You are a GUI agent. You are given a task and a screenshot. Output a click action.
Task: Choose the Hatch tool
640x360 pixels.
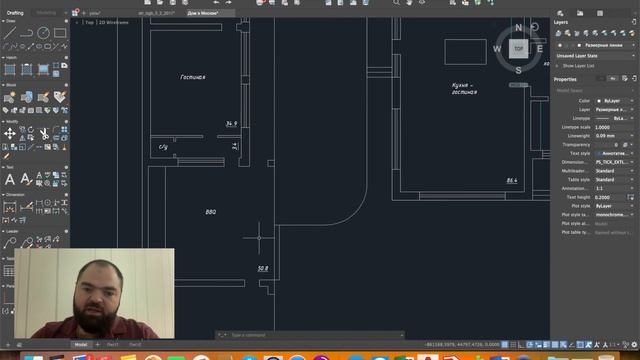pyautogui.click(x=10, y=69)
